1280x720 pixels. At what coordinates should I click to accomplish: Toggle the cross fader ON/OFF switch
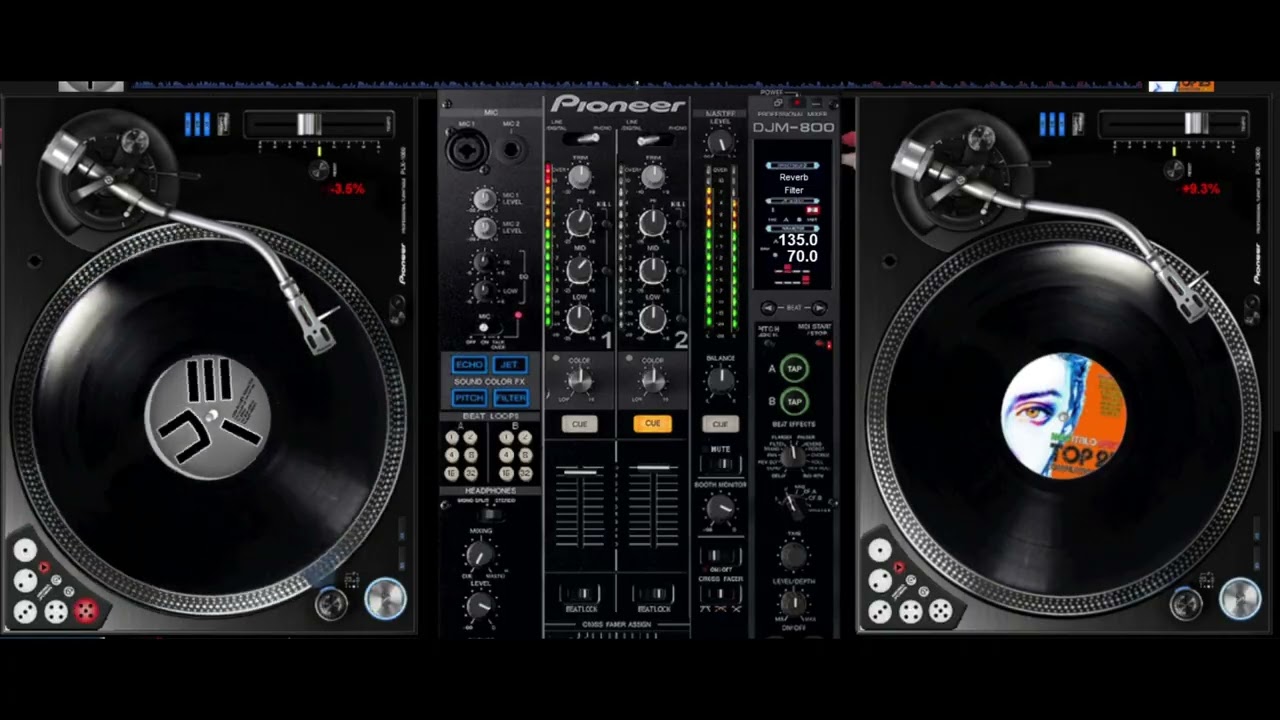[720, 555]
